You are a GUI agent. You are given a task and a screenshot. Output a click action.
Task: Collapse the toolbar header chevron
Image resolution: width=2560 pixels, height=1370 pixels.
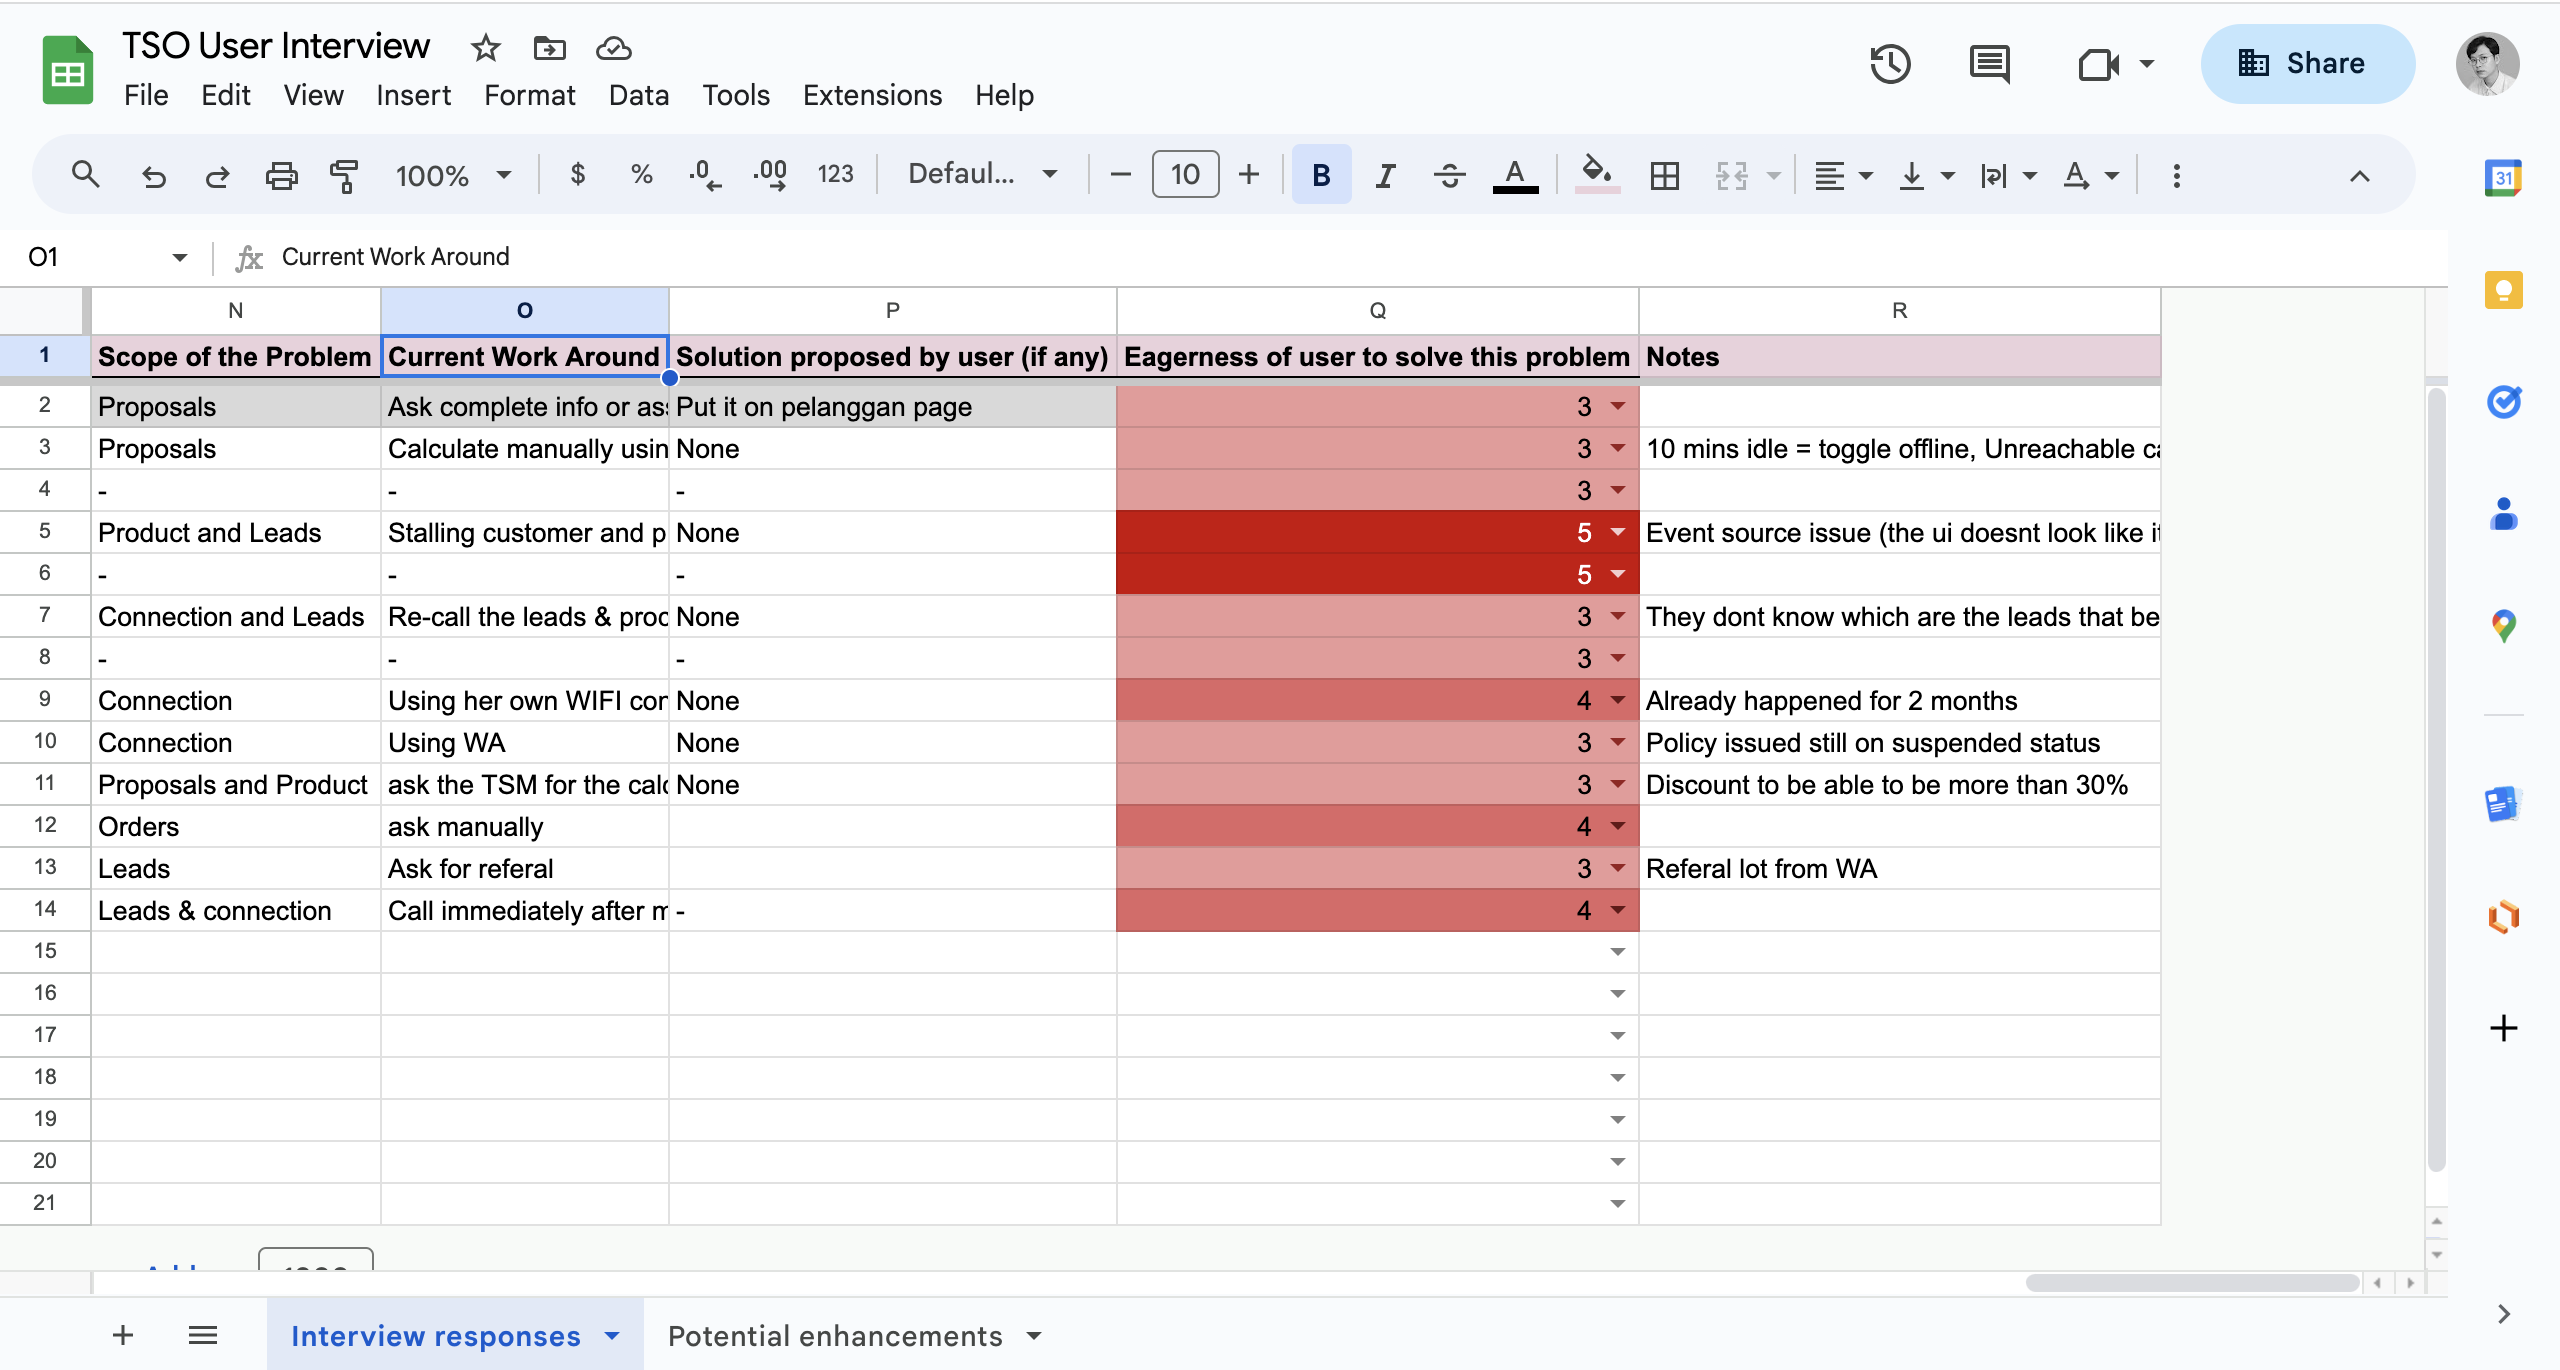(2359, 176)
